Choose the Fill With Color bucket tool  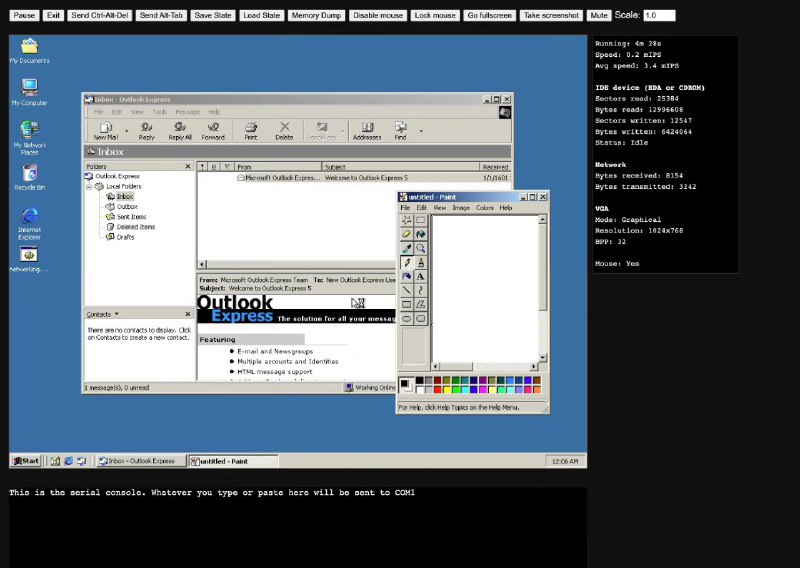pyautogui.click(x=420, y=234)
